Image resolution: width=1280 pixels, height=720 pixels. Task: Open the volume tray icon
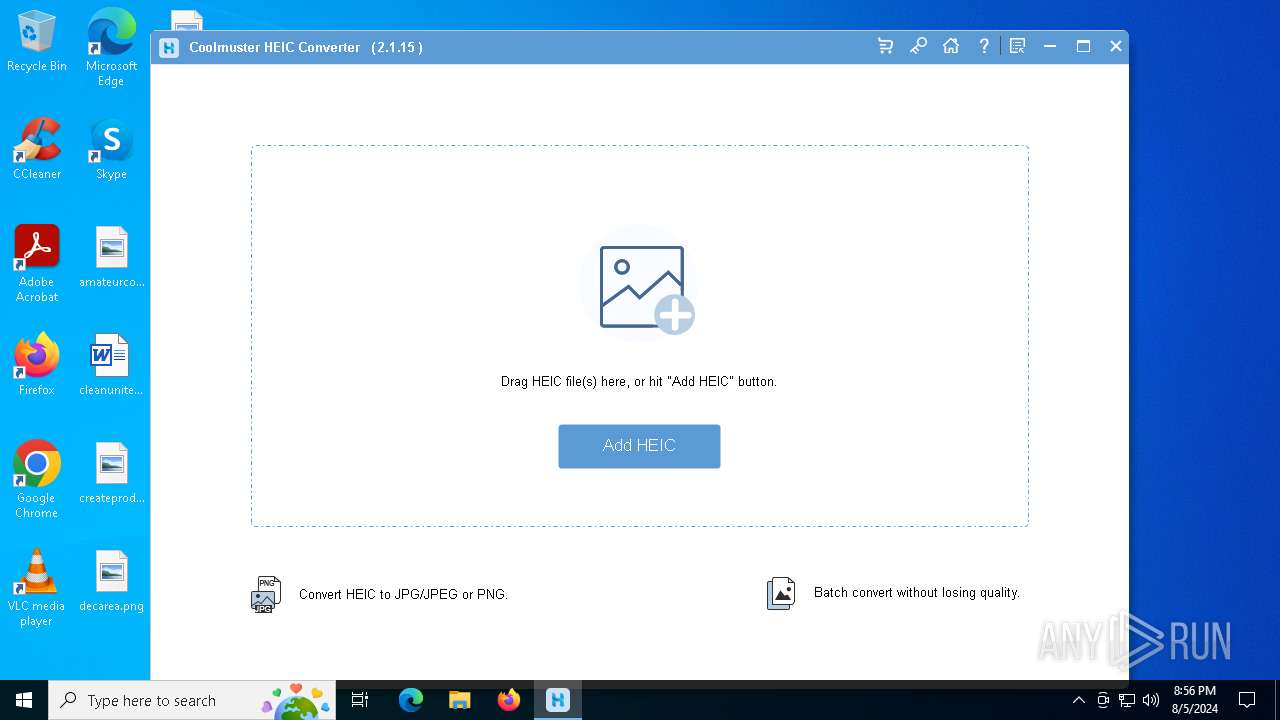1150,700
